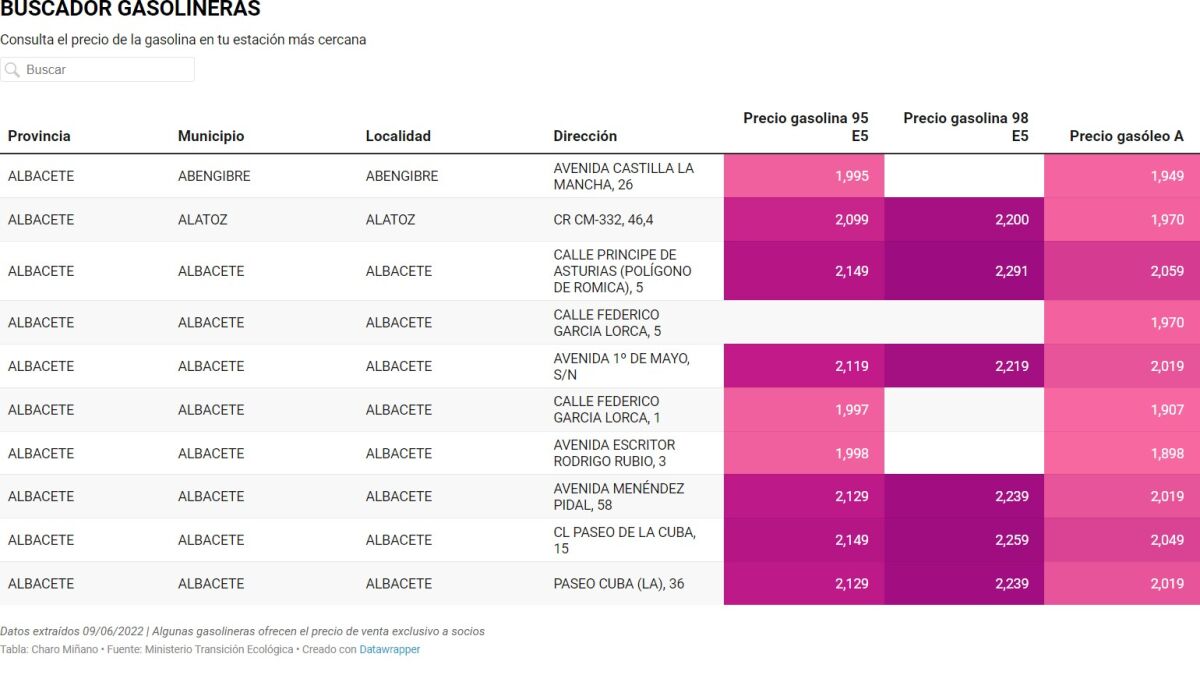Select address AVENIDA MENÉNDEZ PIDAL, 58
The width and height of the screenshot is (1200, 675).
(x=619, y=497)
